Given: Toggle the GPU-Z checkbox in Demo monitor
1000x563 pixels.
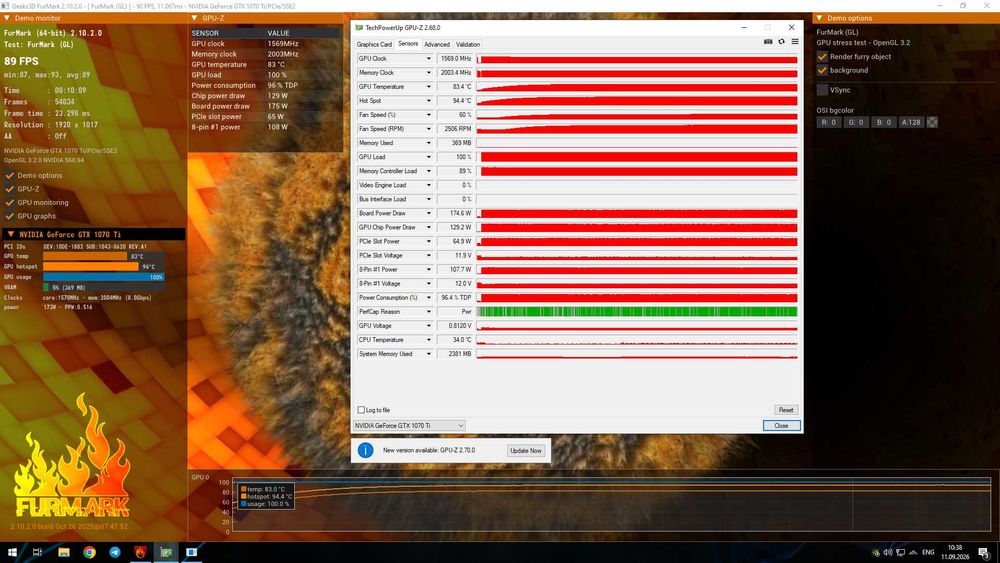Looking at the screenshot, I should [10, 189].
